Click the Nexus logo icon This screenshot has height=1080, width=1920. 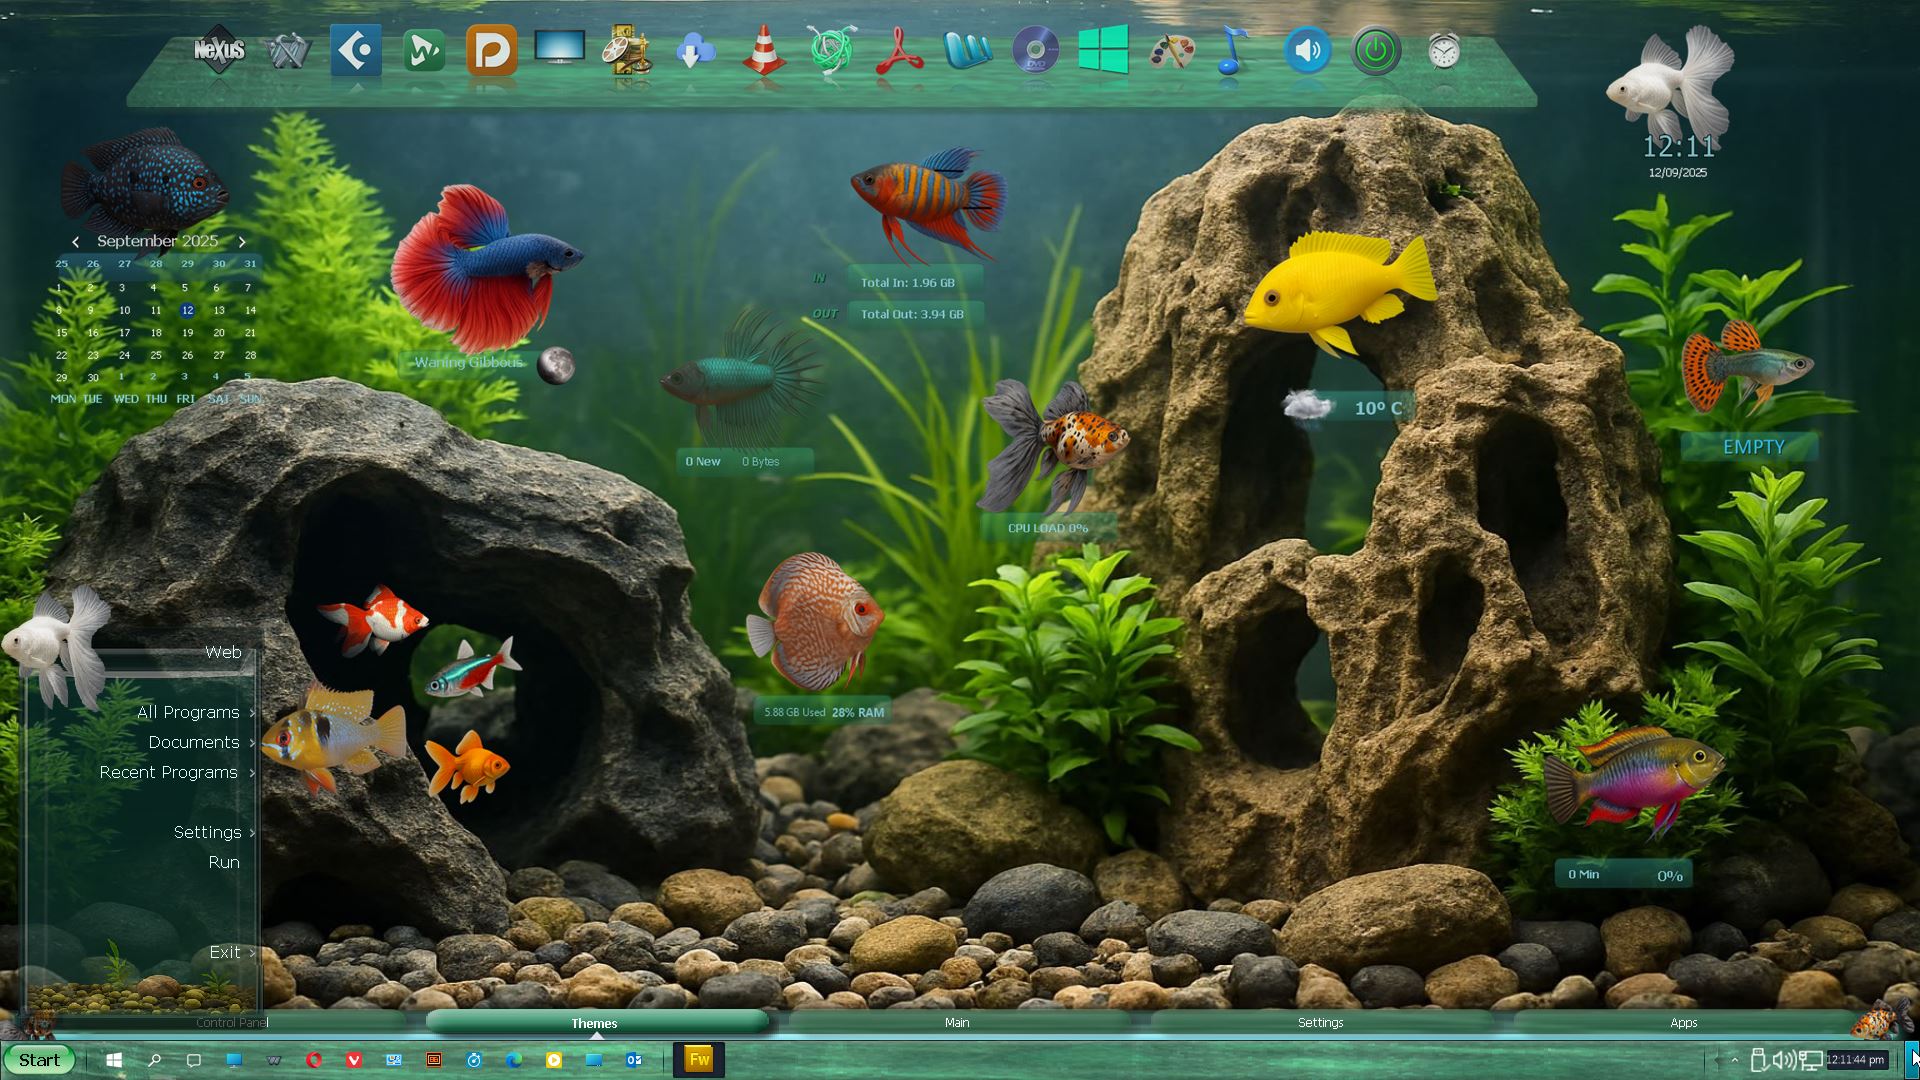point(219,50)
